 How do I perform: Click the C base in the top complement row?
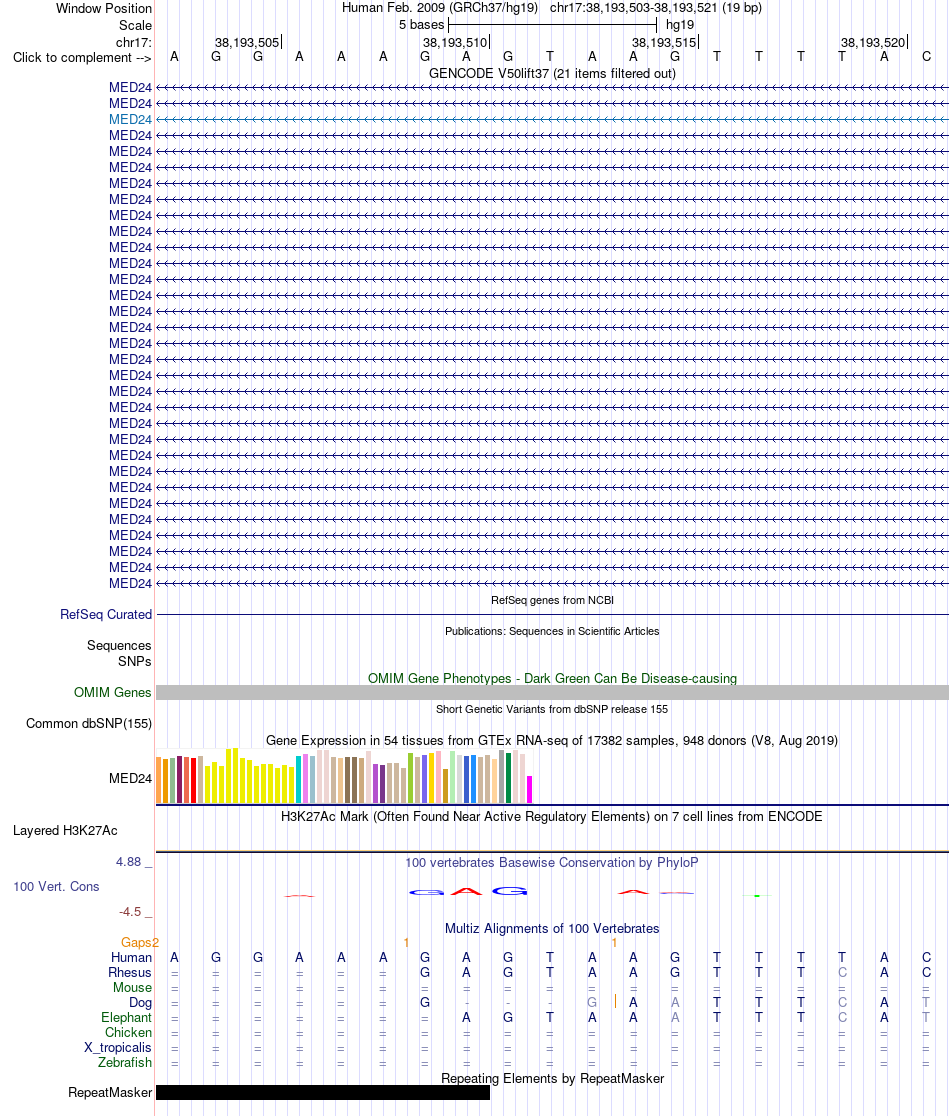[927, 57]
